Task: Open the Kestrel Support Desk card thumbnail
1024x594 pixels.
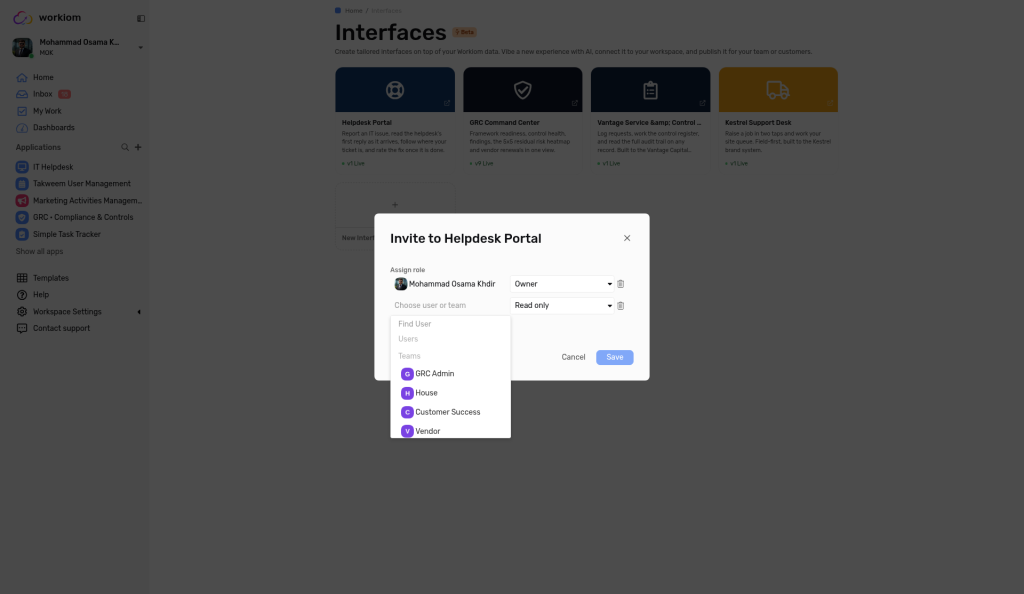Action: point(778,89)
